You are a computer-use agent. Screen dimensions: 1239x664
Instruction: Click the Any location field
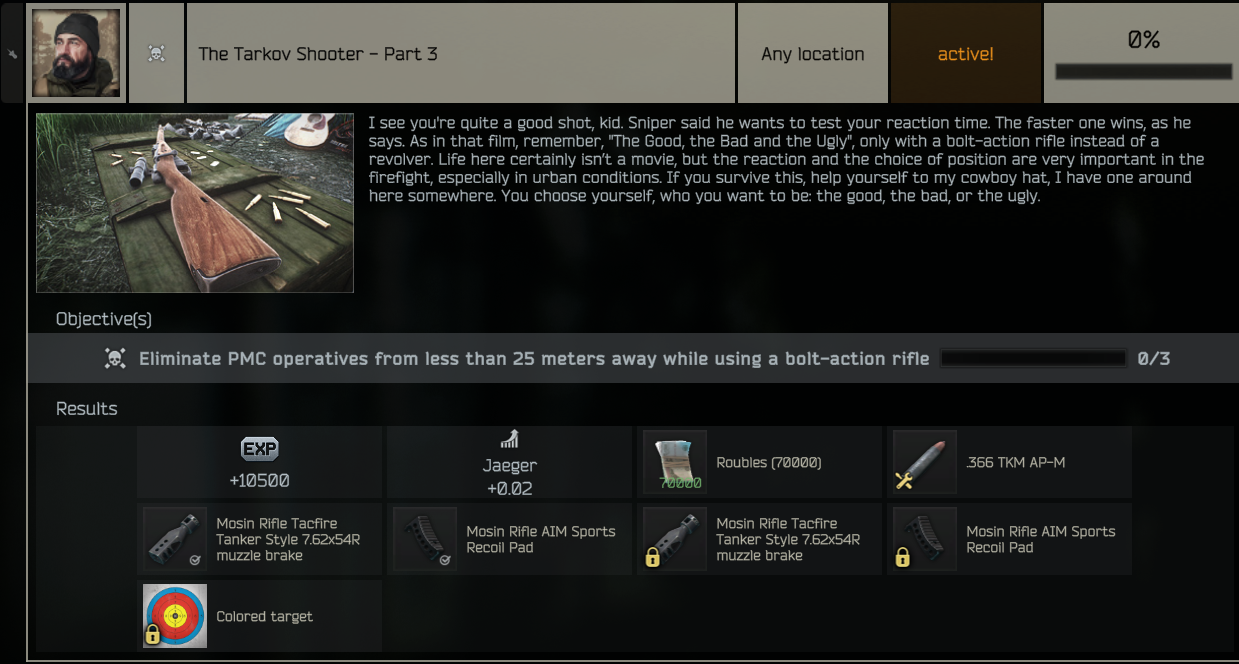[812, 54]
